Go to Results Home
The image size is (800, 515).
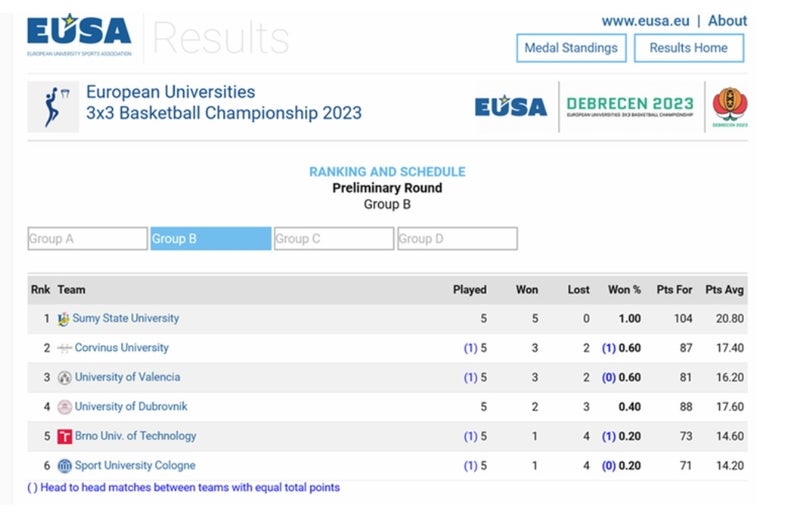(x=688, y=48)
